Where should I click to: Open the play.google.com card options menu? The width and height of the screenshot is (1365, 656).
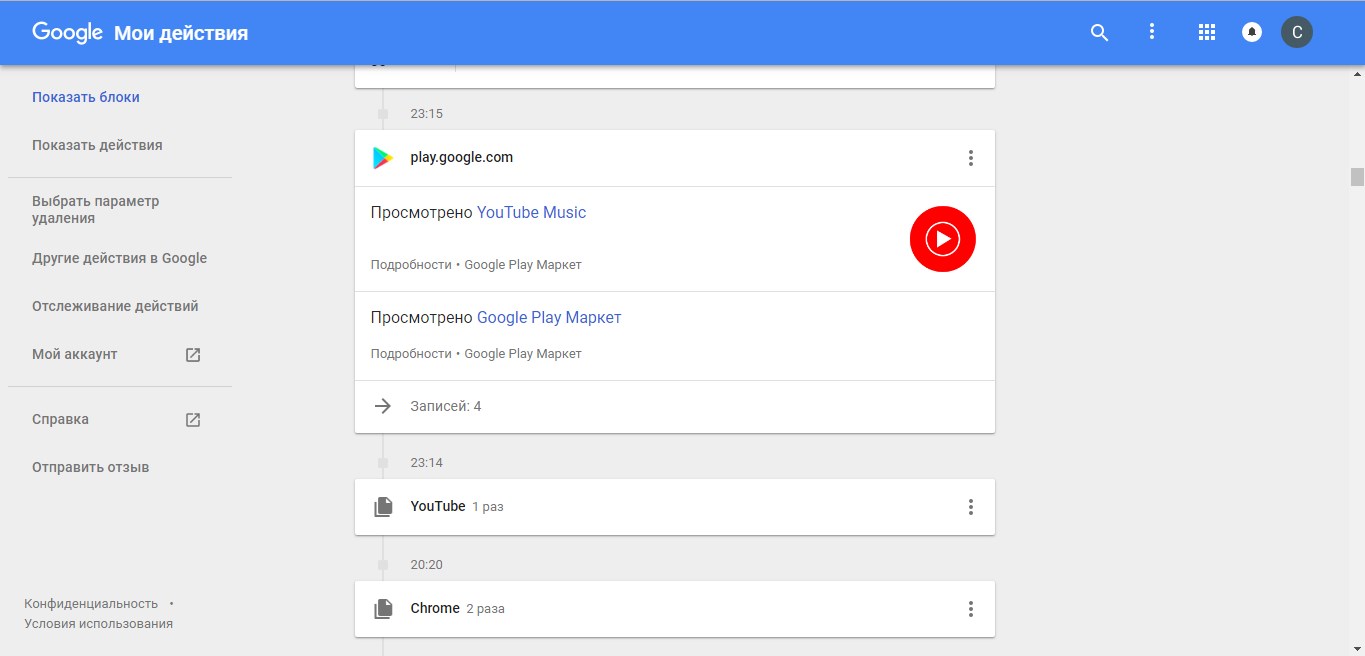(x=970, y=158)
